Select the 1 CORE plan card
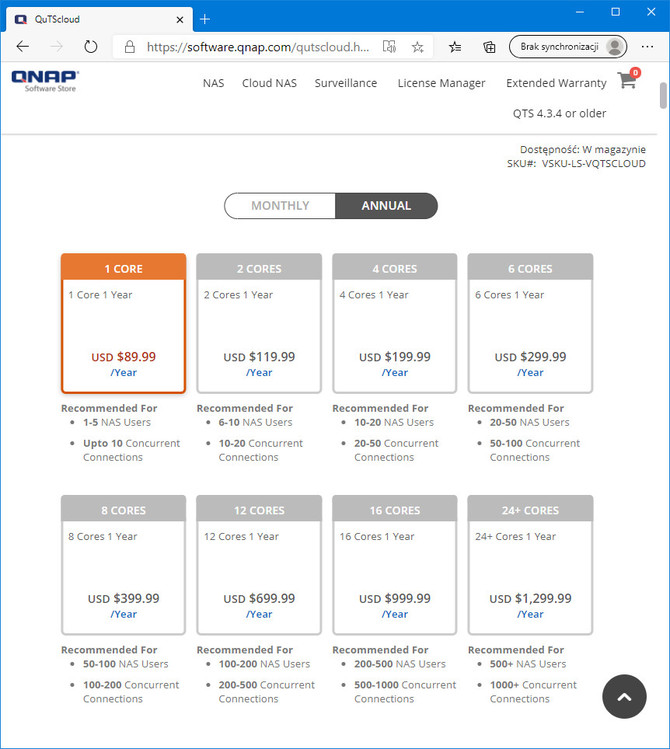 point(123,323)
